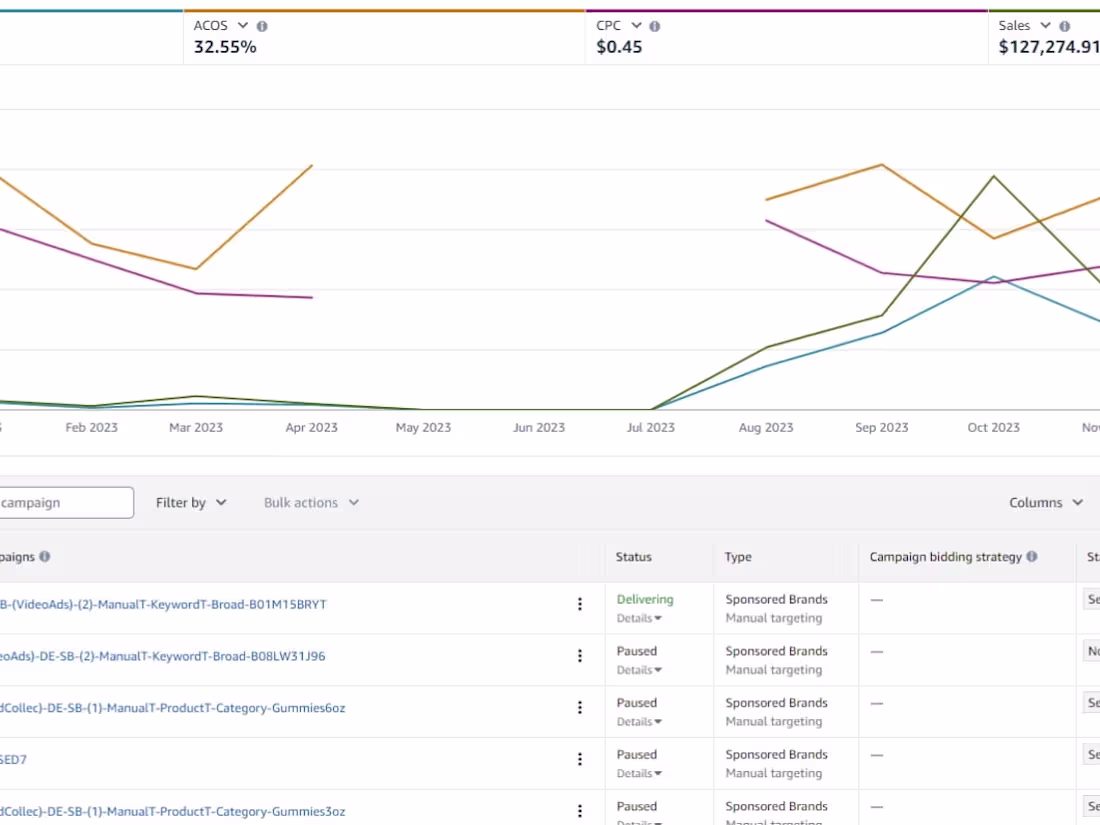This screenshot has height=825, width=1100.
Task: Expand the ACOS metric dropdown
Action: point(242,25)
